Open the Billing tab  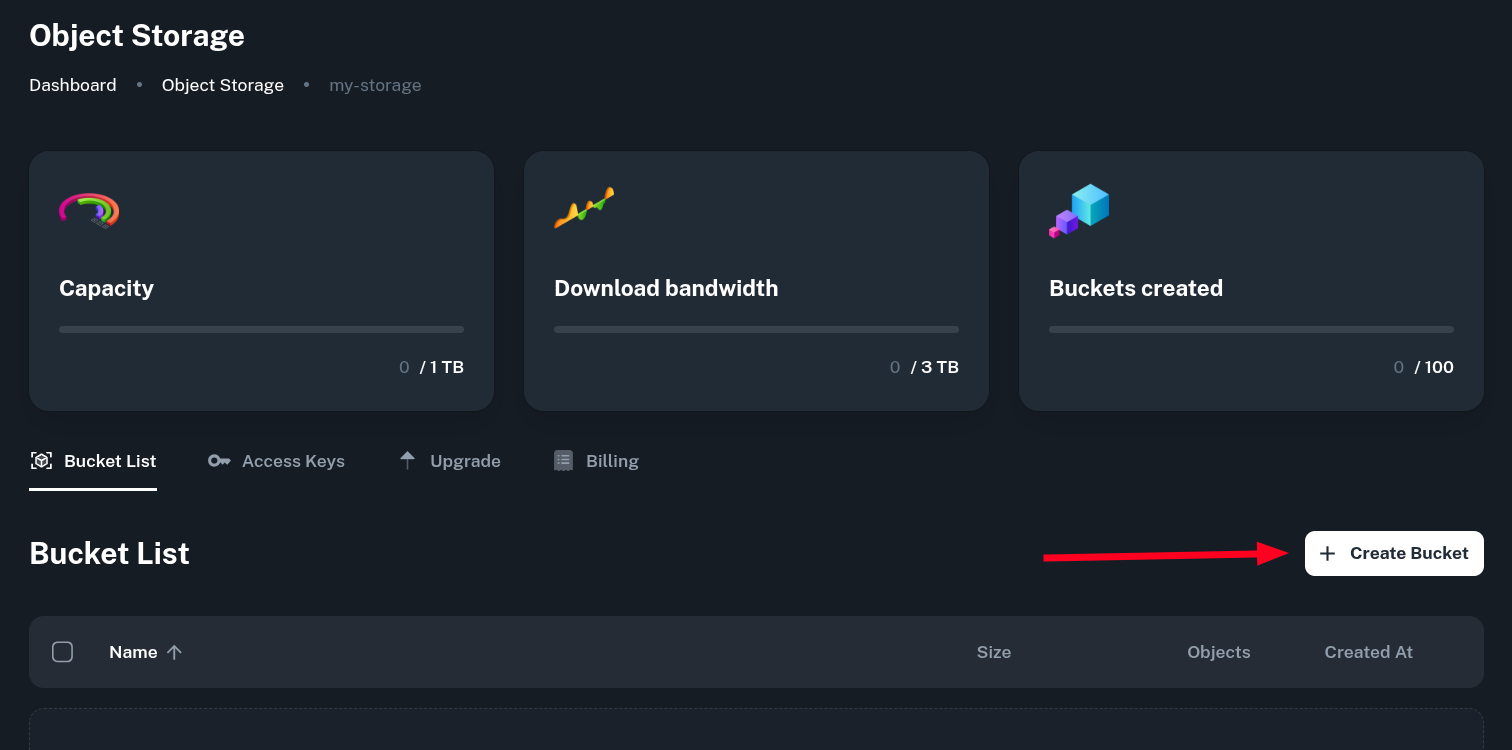point(612,461)
